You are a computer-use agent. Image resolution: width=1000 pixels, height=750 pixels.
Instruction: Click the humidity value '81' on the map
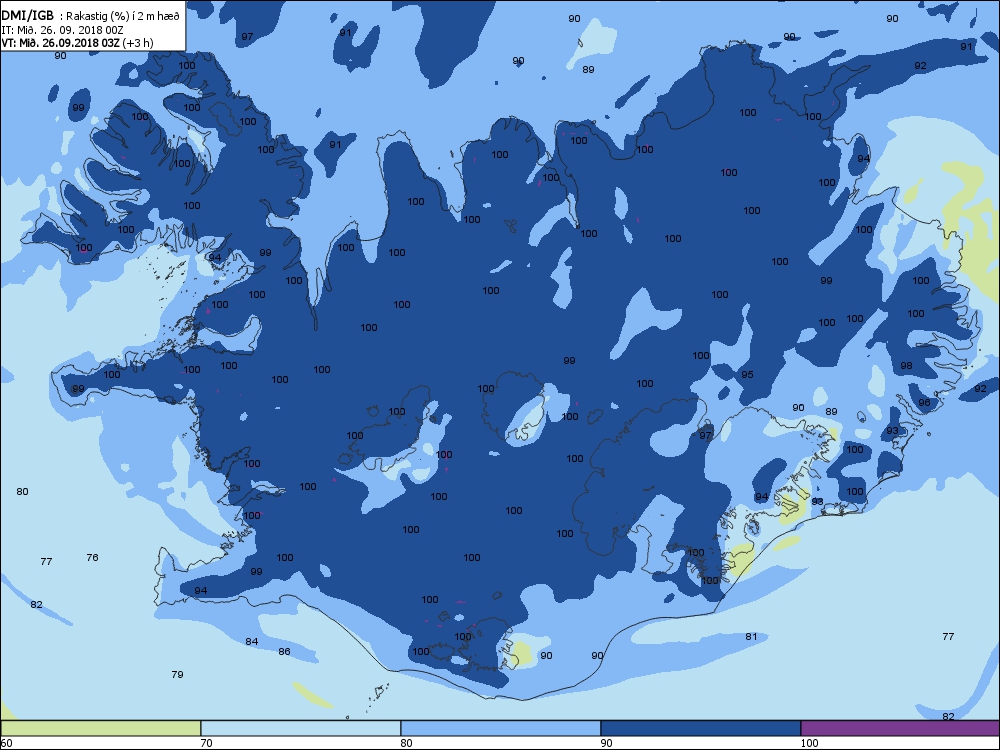[x=751, y=636]
